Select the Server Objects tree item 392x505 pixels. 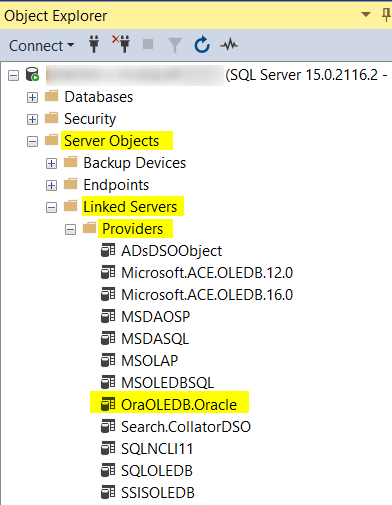tap(112, 141)
